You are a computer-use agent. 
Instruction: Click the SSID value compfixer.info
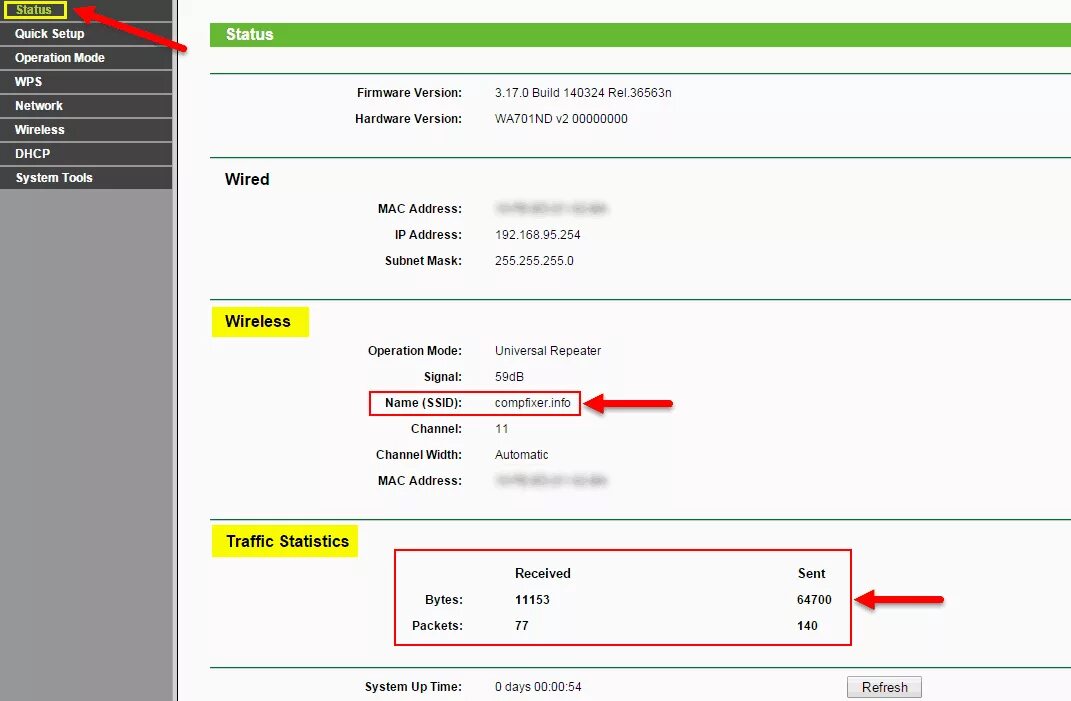533,402
